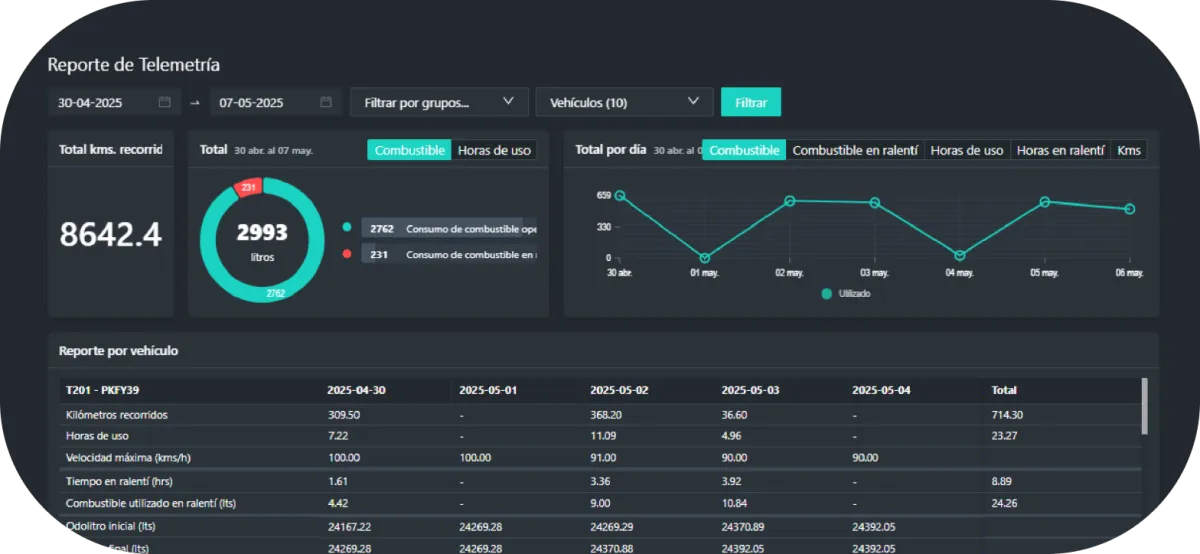1200x554 pixels.
Task: Click the table's vertical scrollbar
Action: (1144, 406)
